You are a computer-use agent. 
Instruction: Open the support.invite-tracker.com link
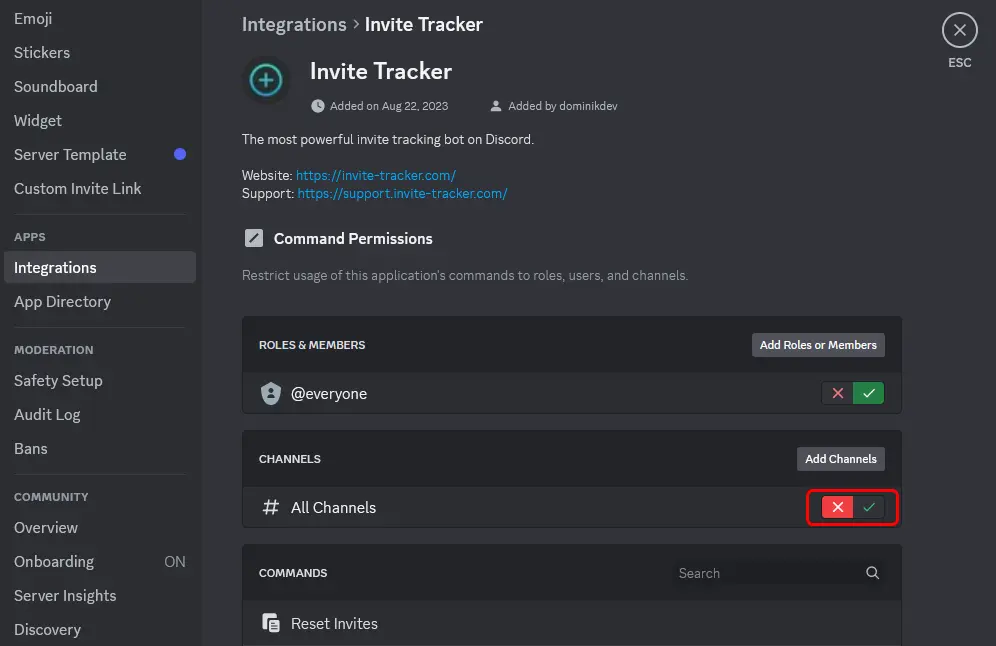(x=402, y=193)
